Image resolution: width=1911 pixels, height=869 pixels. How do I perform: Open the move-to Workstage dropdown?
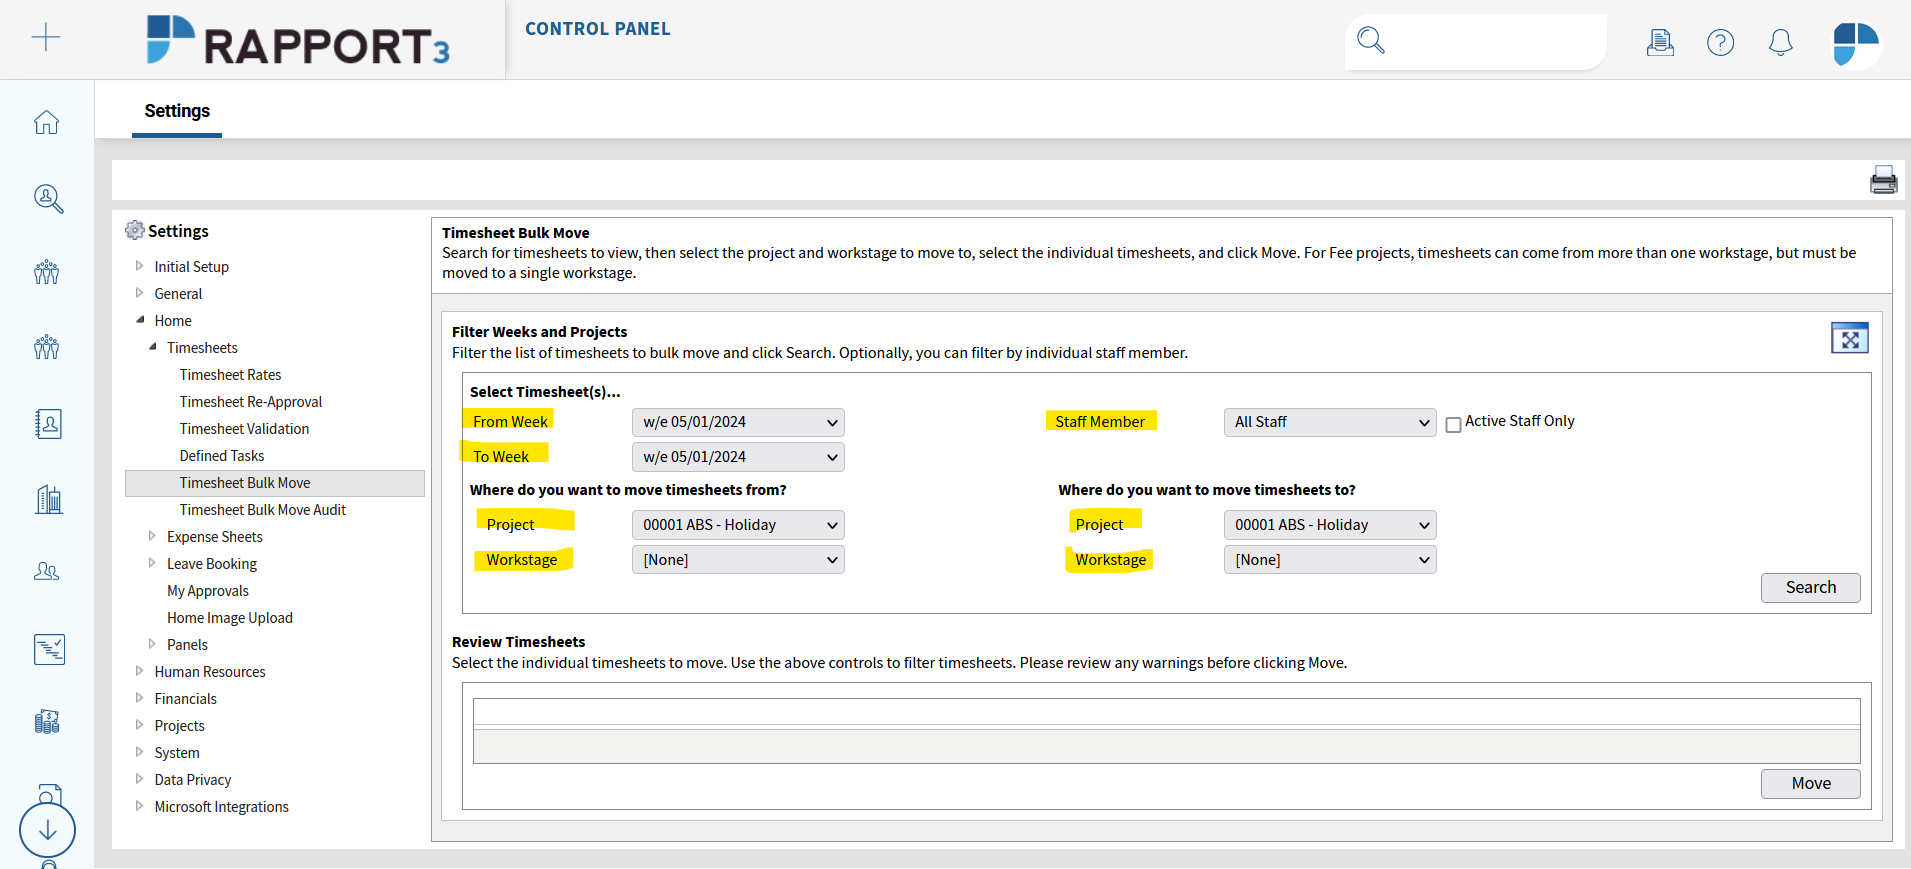click(x=1330, y=560)
